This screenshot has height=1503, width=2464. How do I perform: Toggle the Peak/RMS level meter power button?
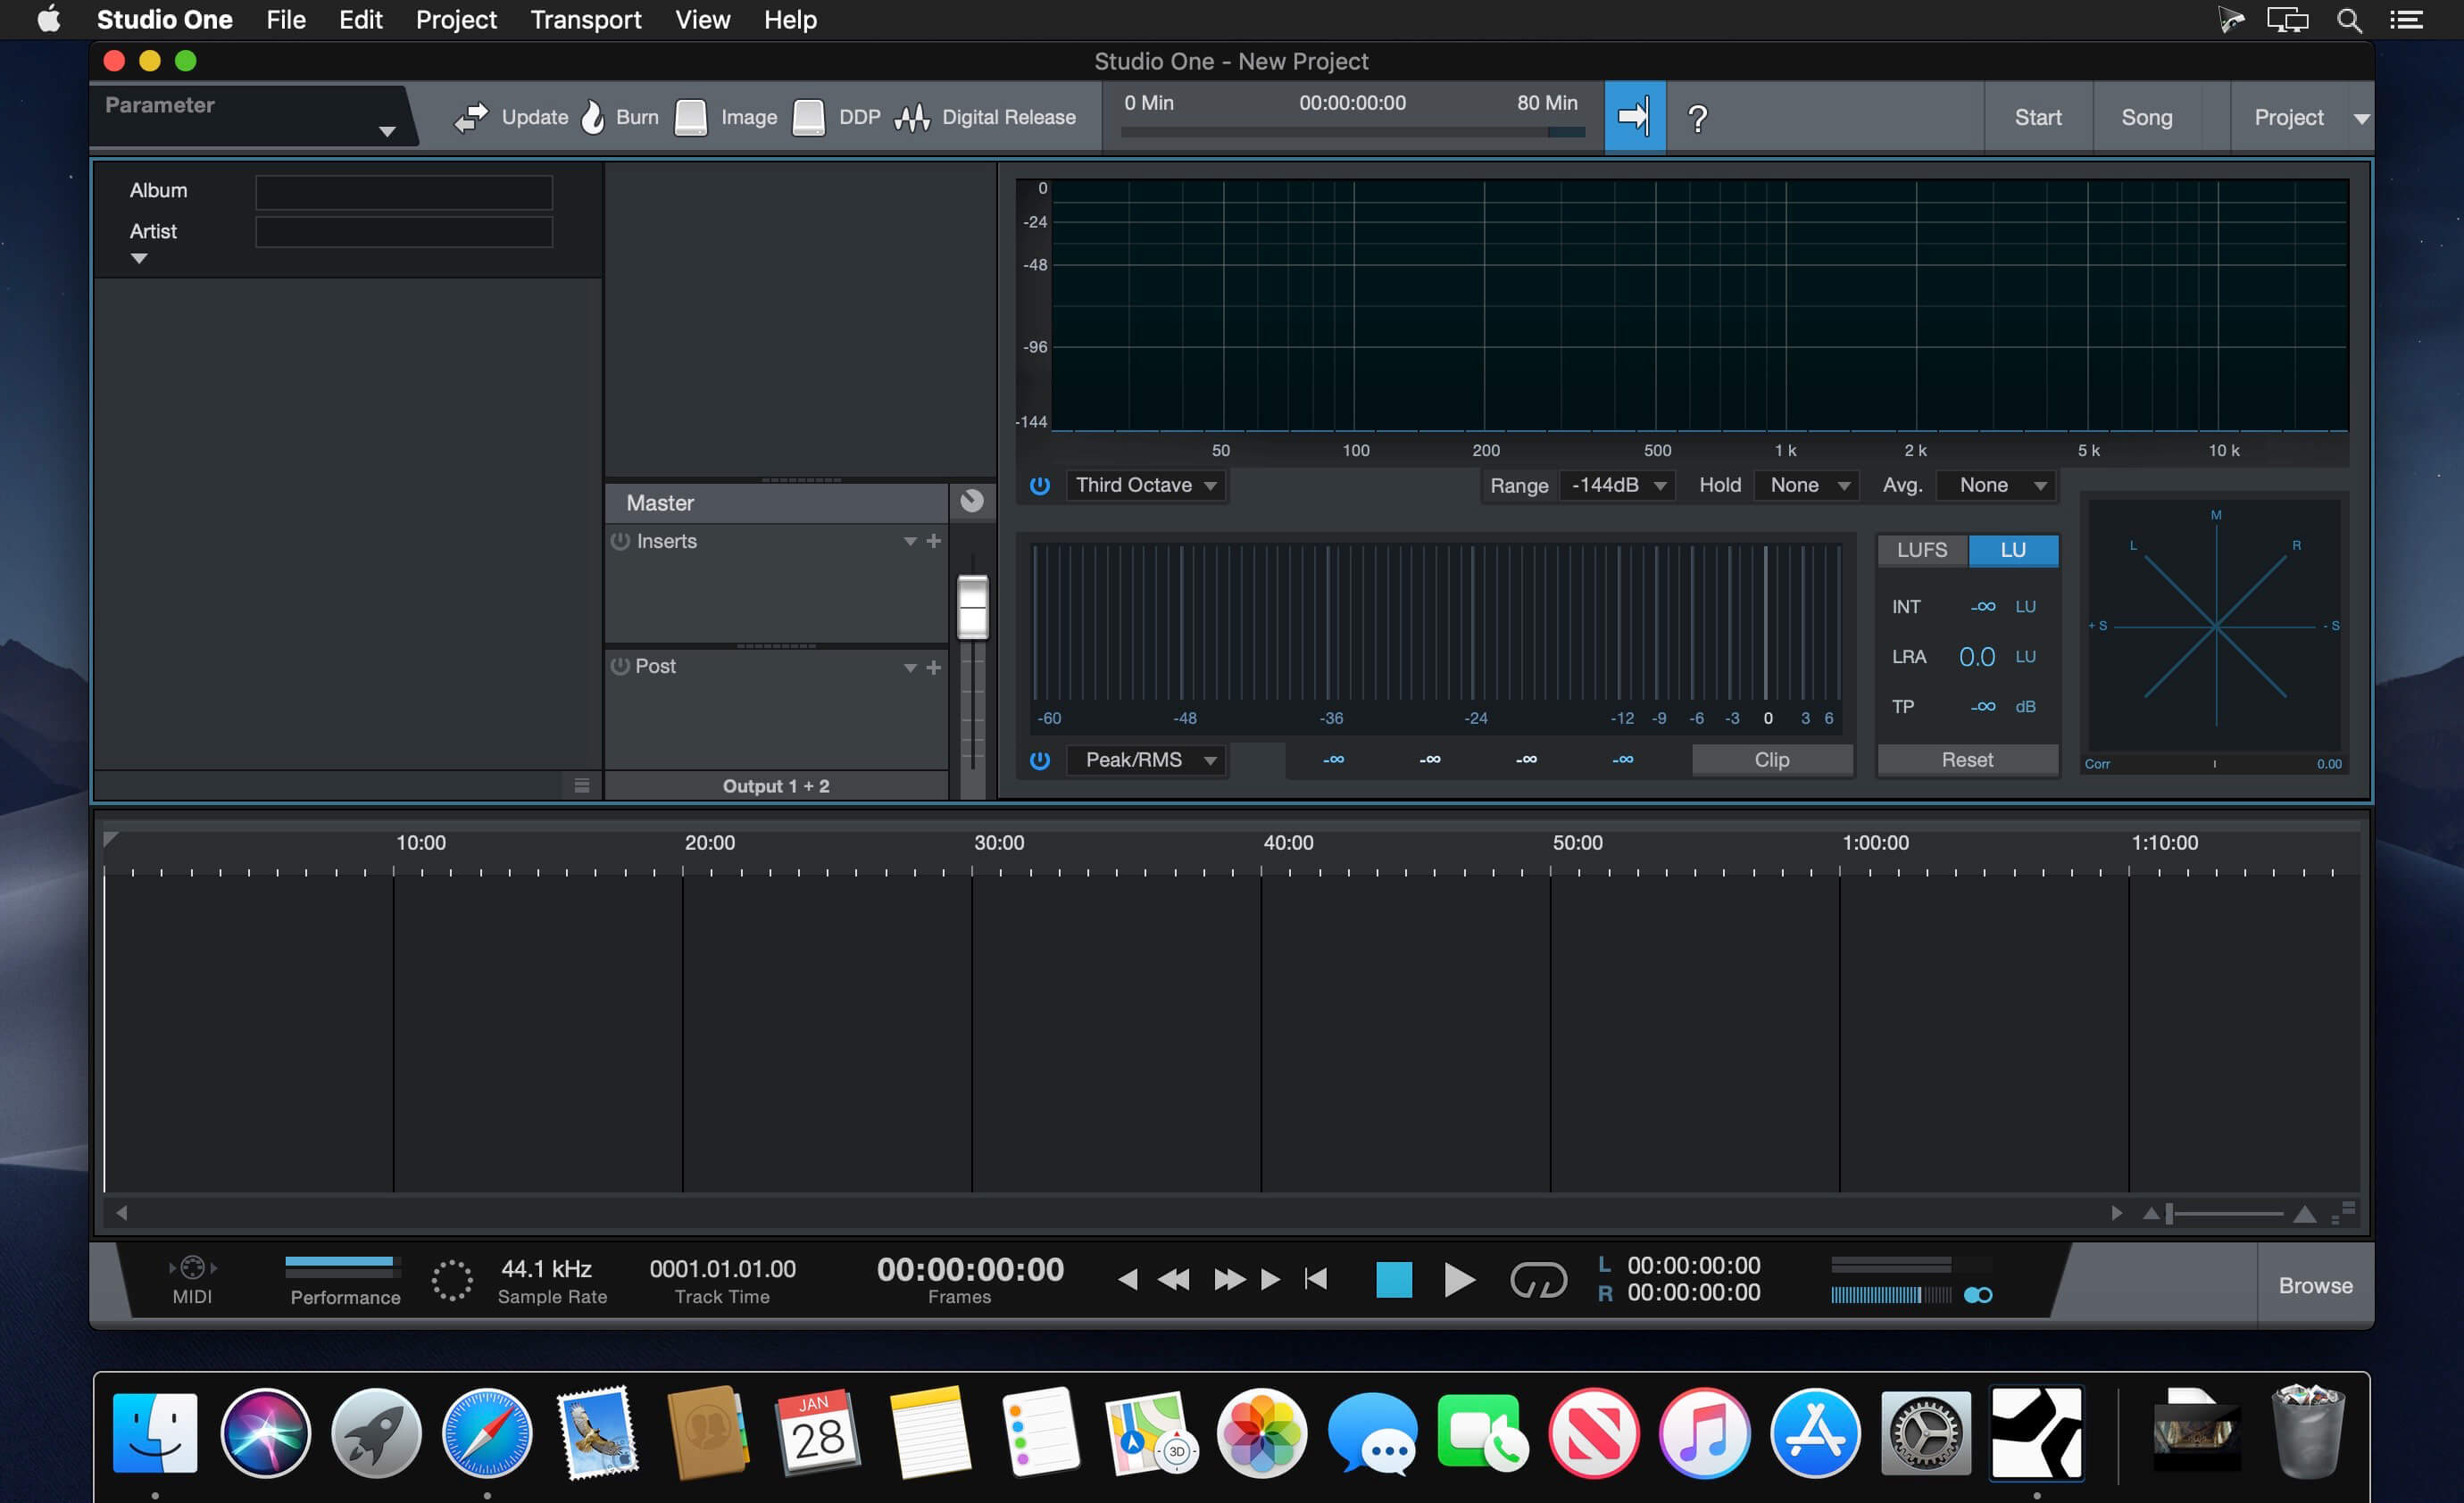[1040, 760]
